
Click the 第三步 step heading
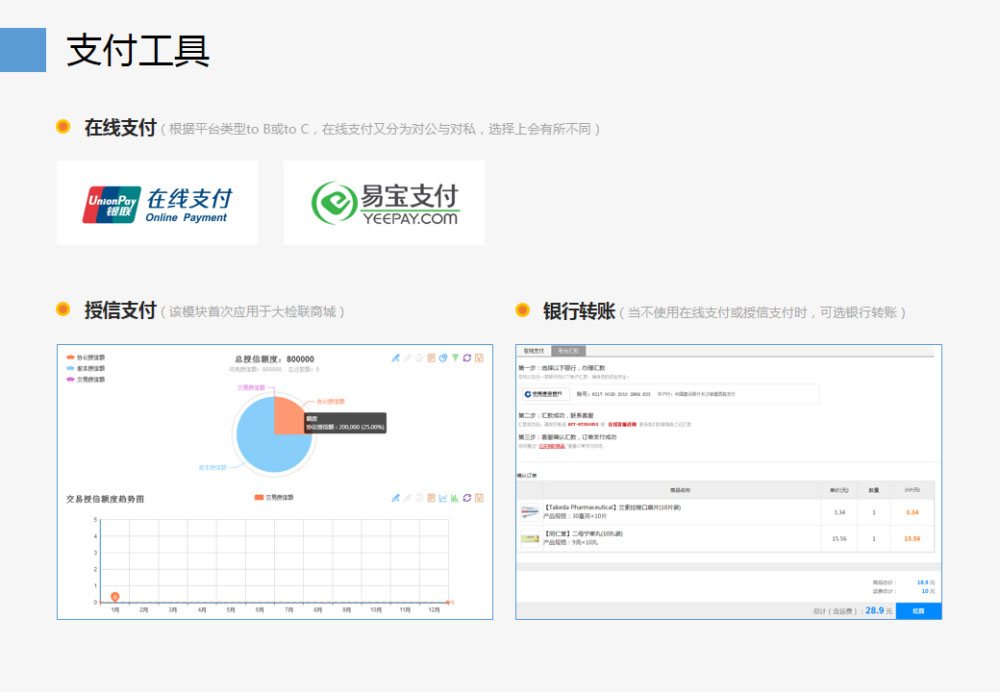click(x=567, y=438)
